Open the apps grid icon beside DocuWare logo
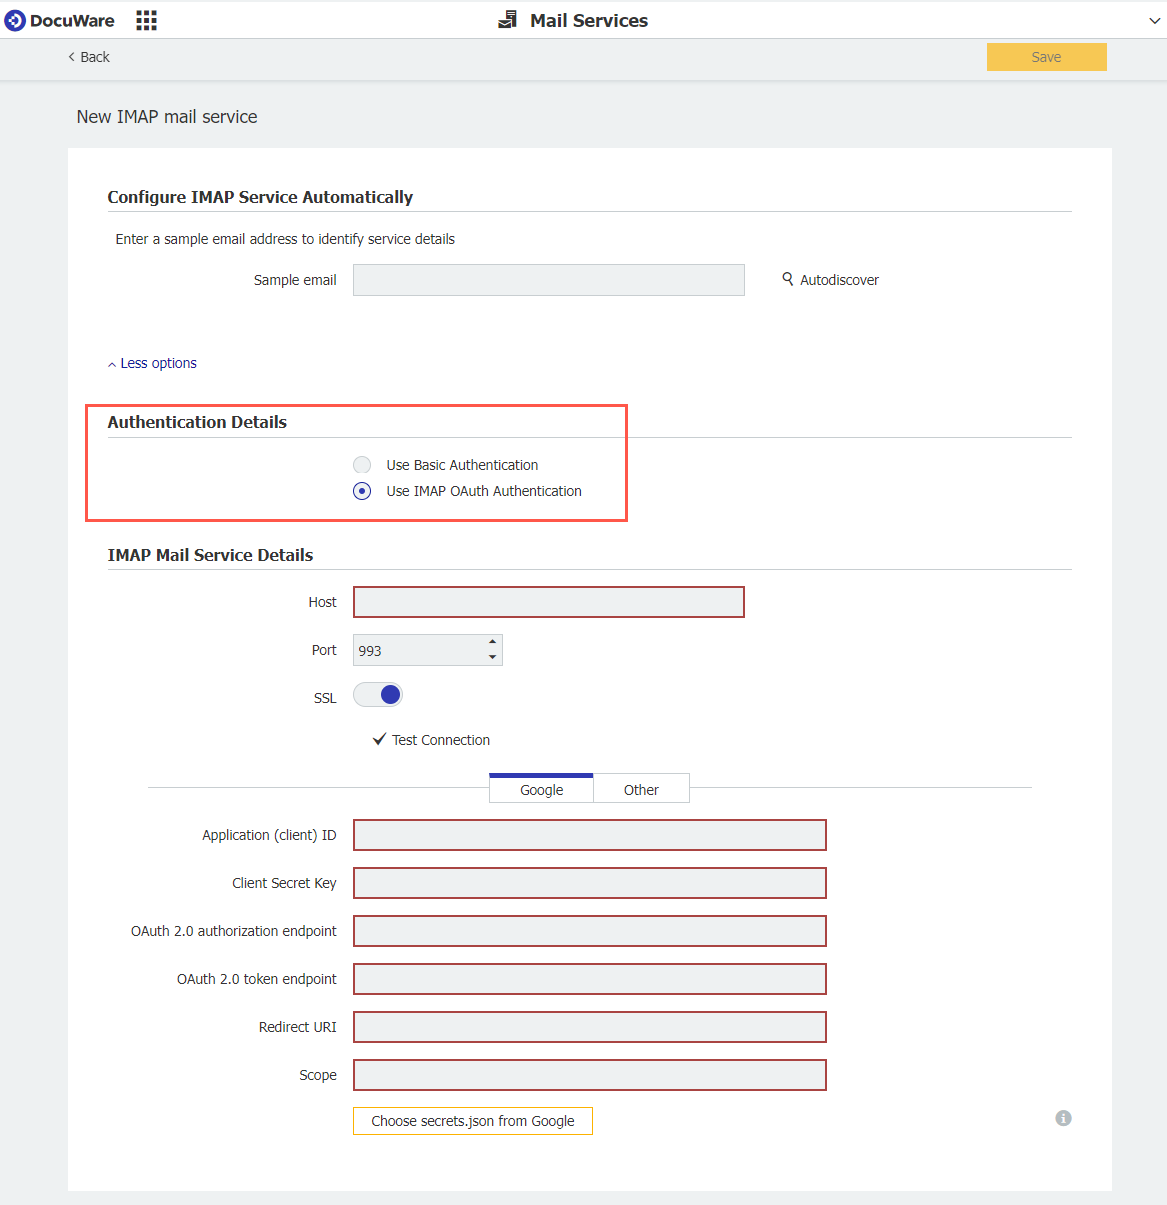Screen dimensions: 1167x1205 pos(146,19)
